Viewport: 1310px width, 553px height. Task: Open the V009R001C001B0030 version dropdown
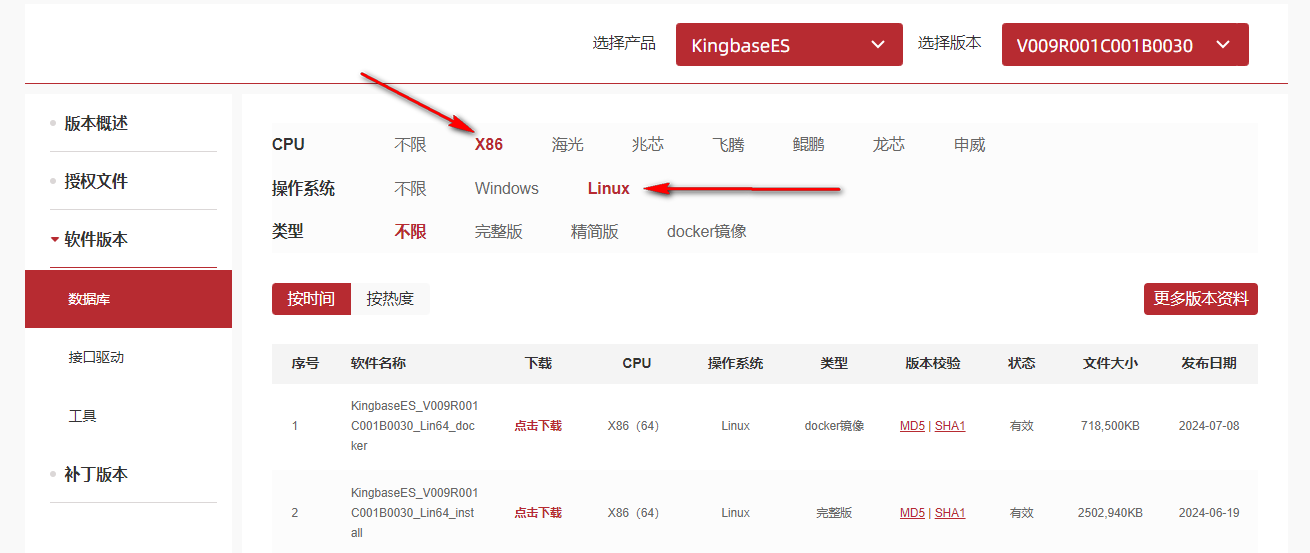[1124, 45]
